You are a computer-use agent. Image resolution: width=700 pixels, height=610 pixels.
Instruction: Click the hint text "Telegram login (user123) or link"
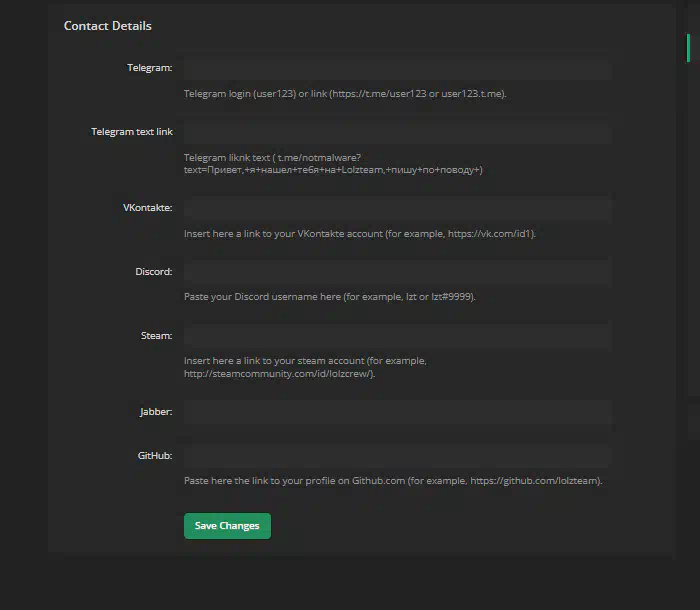(x=345, y=94)
